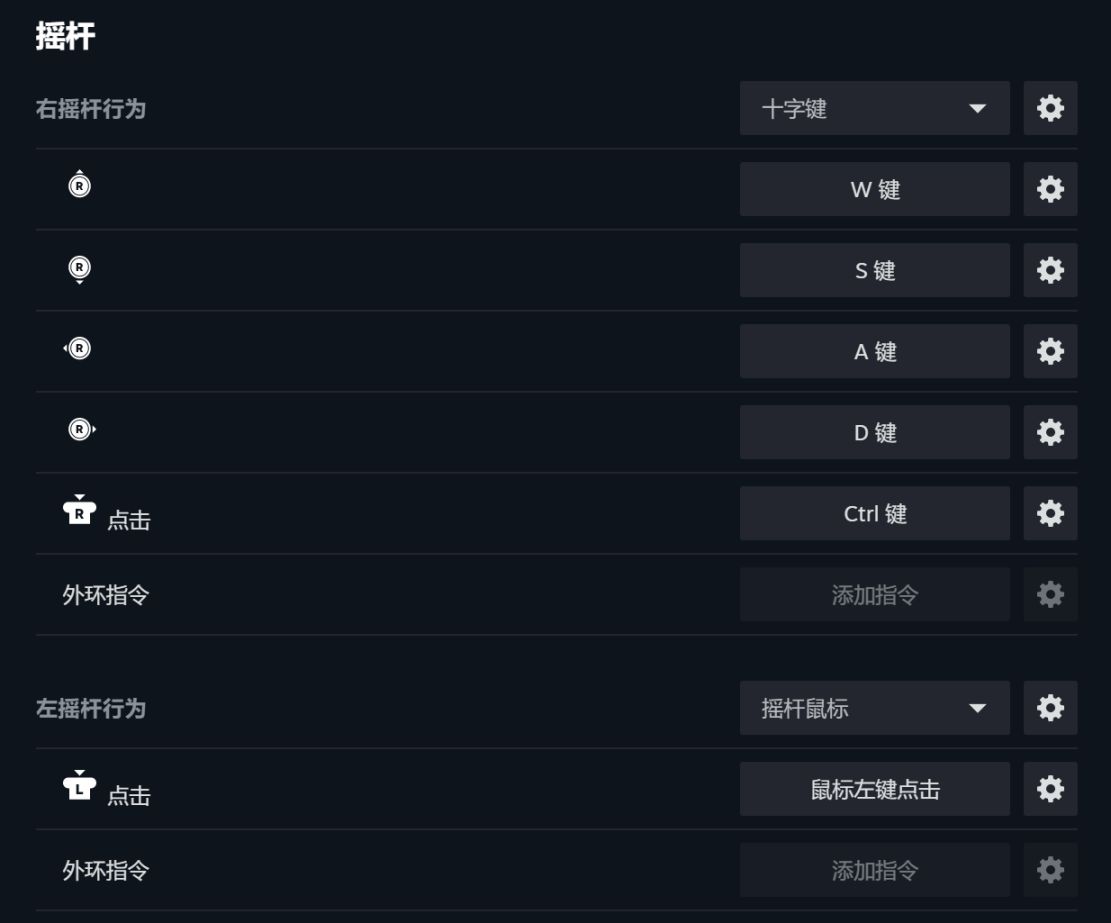Click 添加指令 for right stick outer ring
This screenshot has width=1111, height=923.
874,595
